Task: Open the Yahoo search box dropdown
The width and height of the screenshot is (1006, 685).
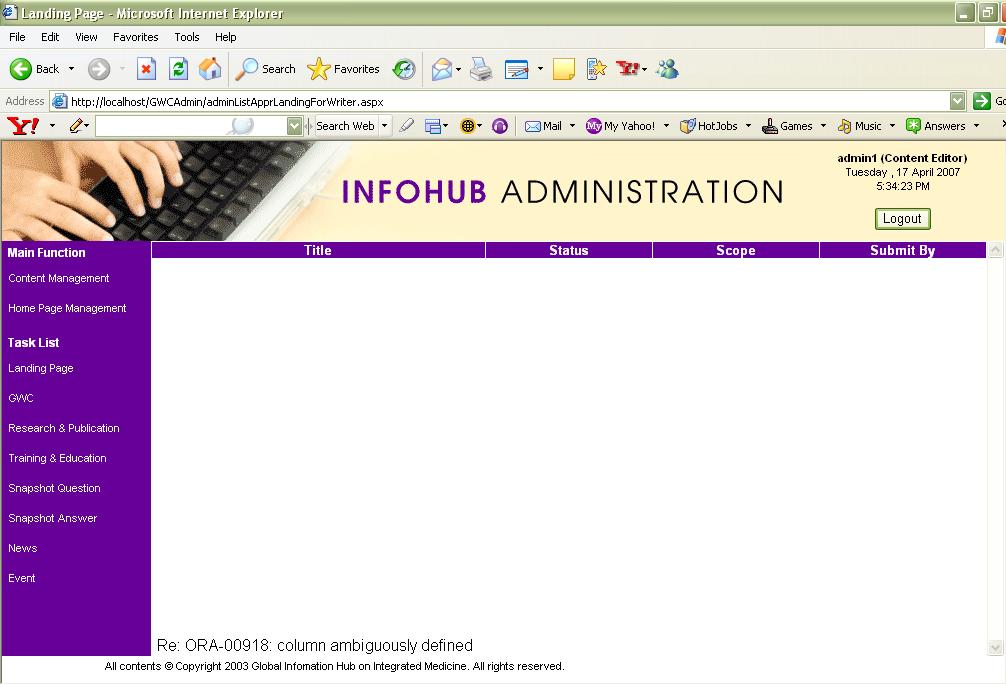Action: click(x=294, y=126)
